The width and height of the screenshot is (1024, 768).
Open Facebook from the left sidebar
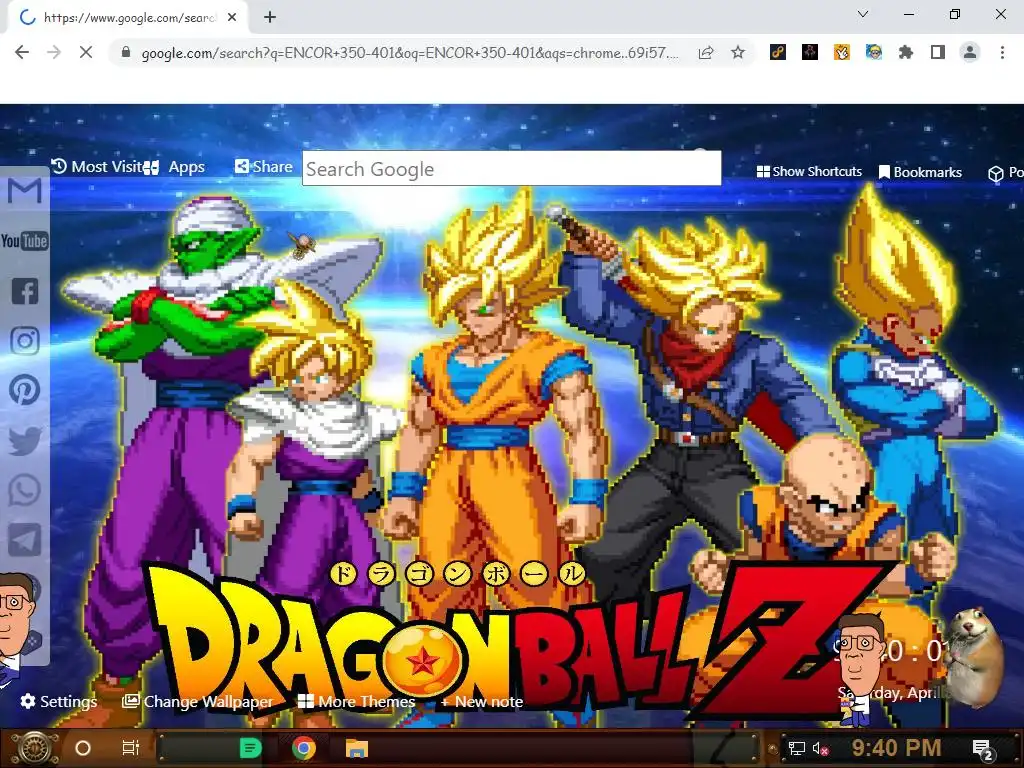pos(25,291)
